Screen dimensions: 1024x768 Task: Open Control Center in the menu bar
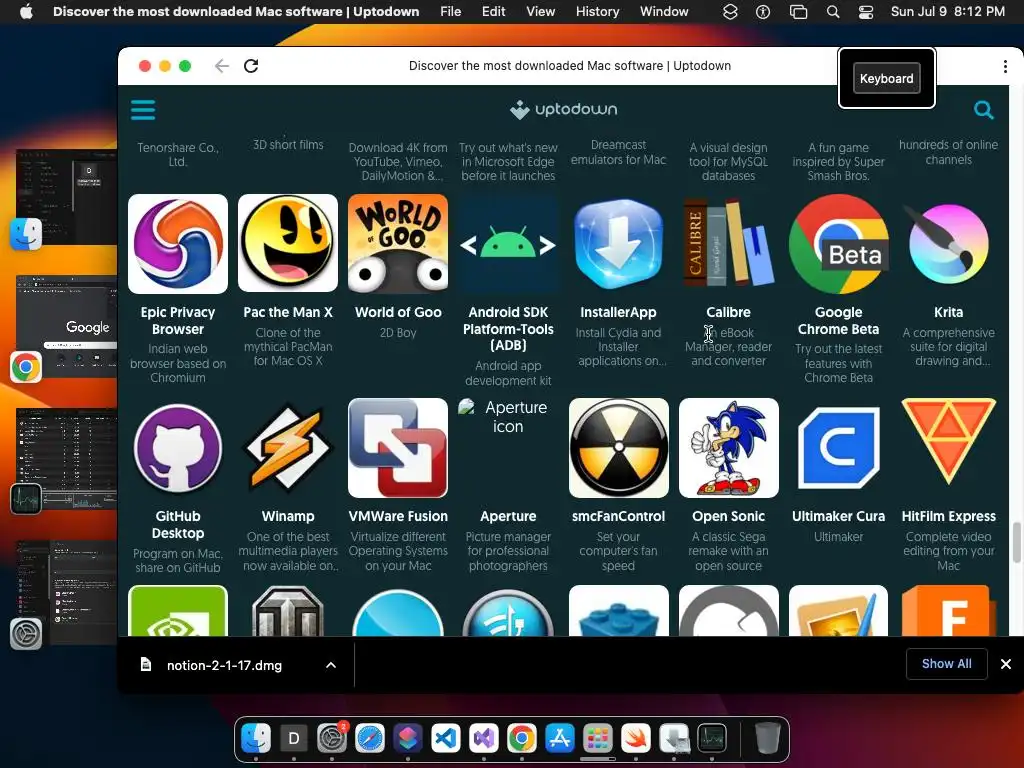tap(866, 12)
